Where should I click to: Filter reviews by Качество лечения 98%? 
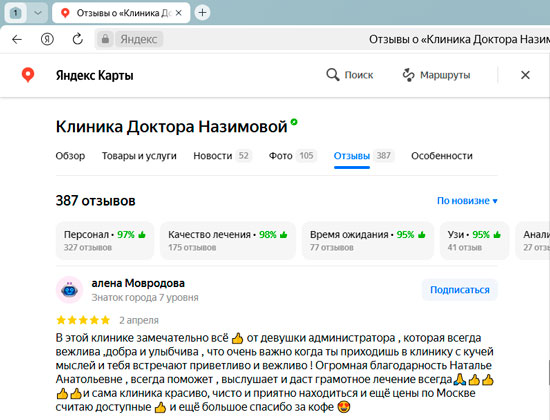click(x=228, y=241)
